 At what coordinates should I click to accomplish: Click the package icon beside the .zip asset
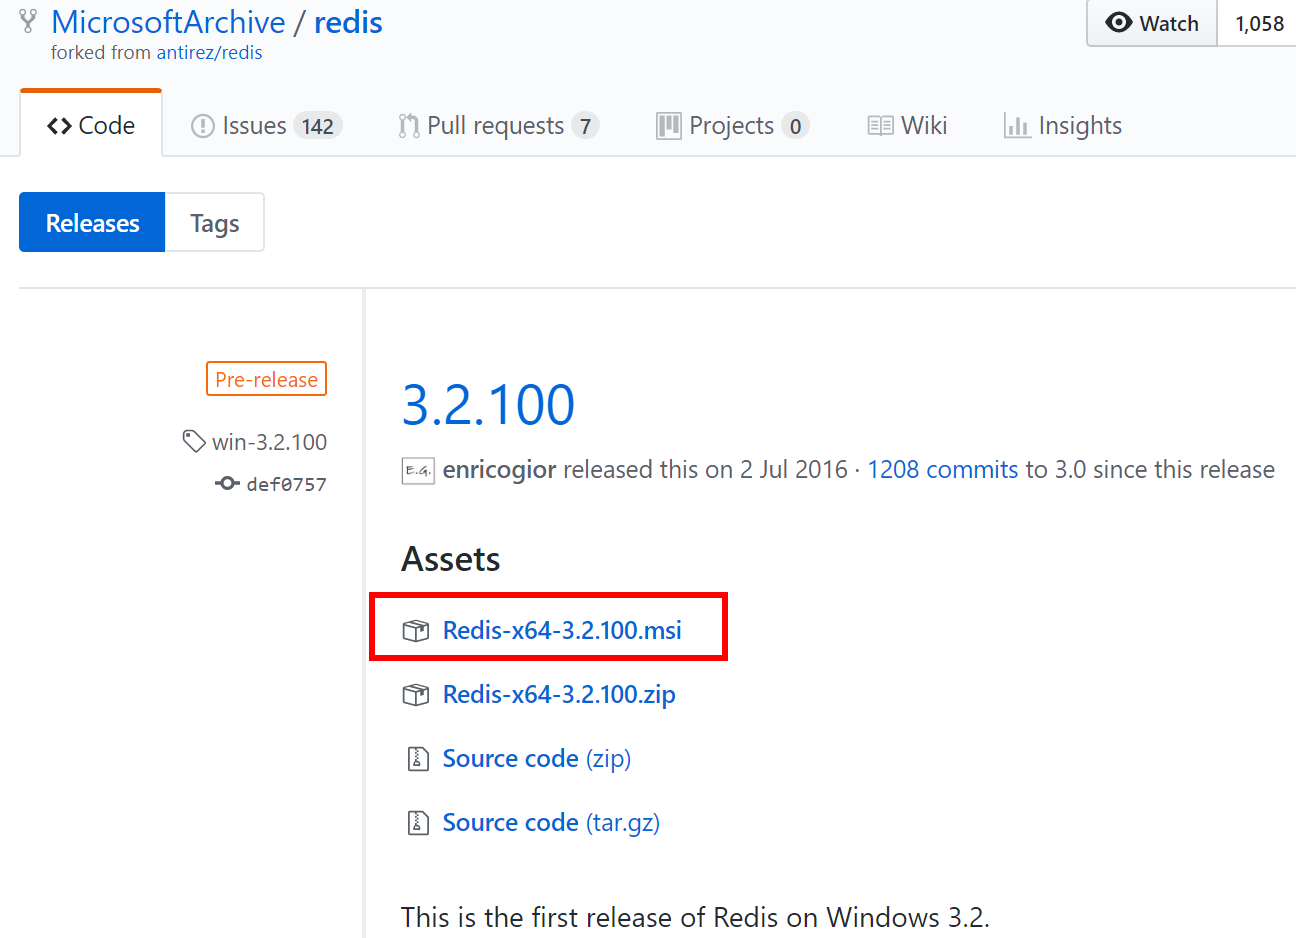[x=416, y=695]
